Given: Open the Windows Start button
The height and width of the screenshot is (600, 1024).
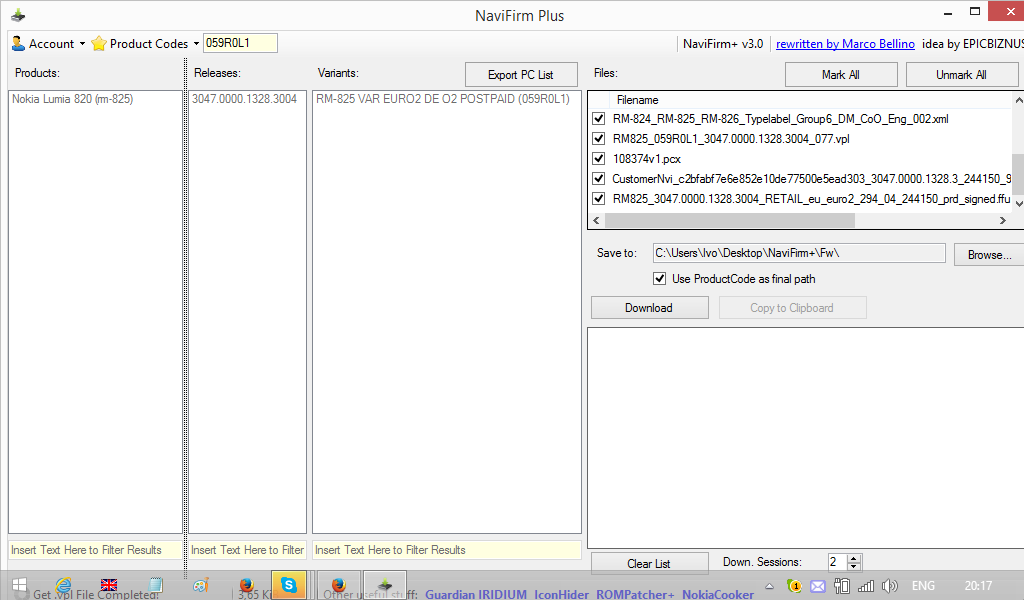Looking at the screenshot, I should [x=20, y=585].
